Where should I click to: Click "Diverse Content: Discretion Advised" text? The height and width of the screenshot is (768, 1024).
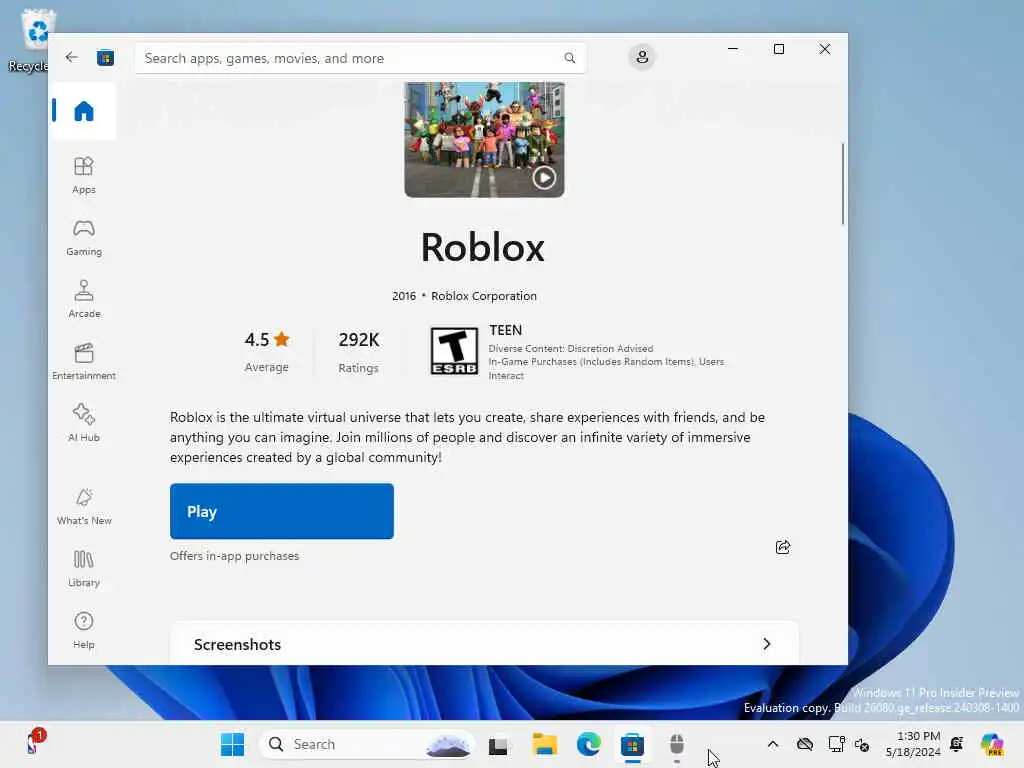(x=571, y=348)
